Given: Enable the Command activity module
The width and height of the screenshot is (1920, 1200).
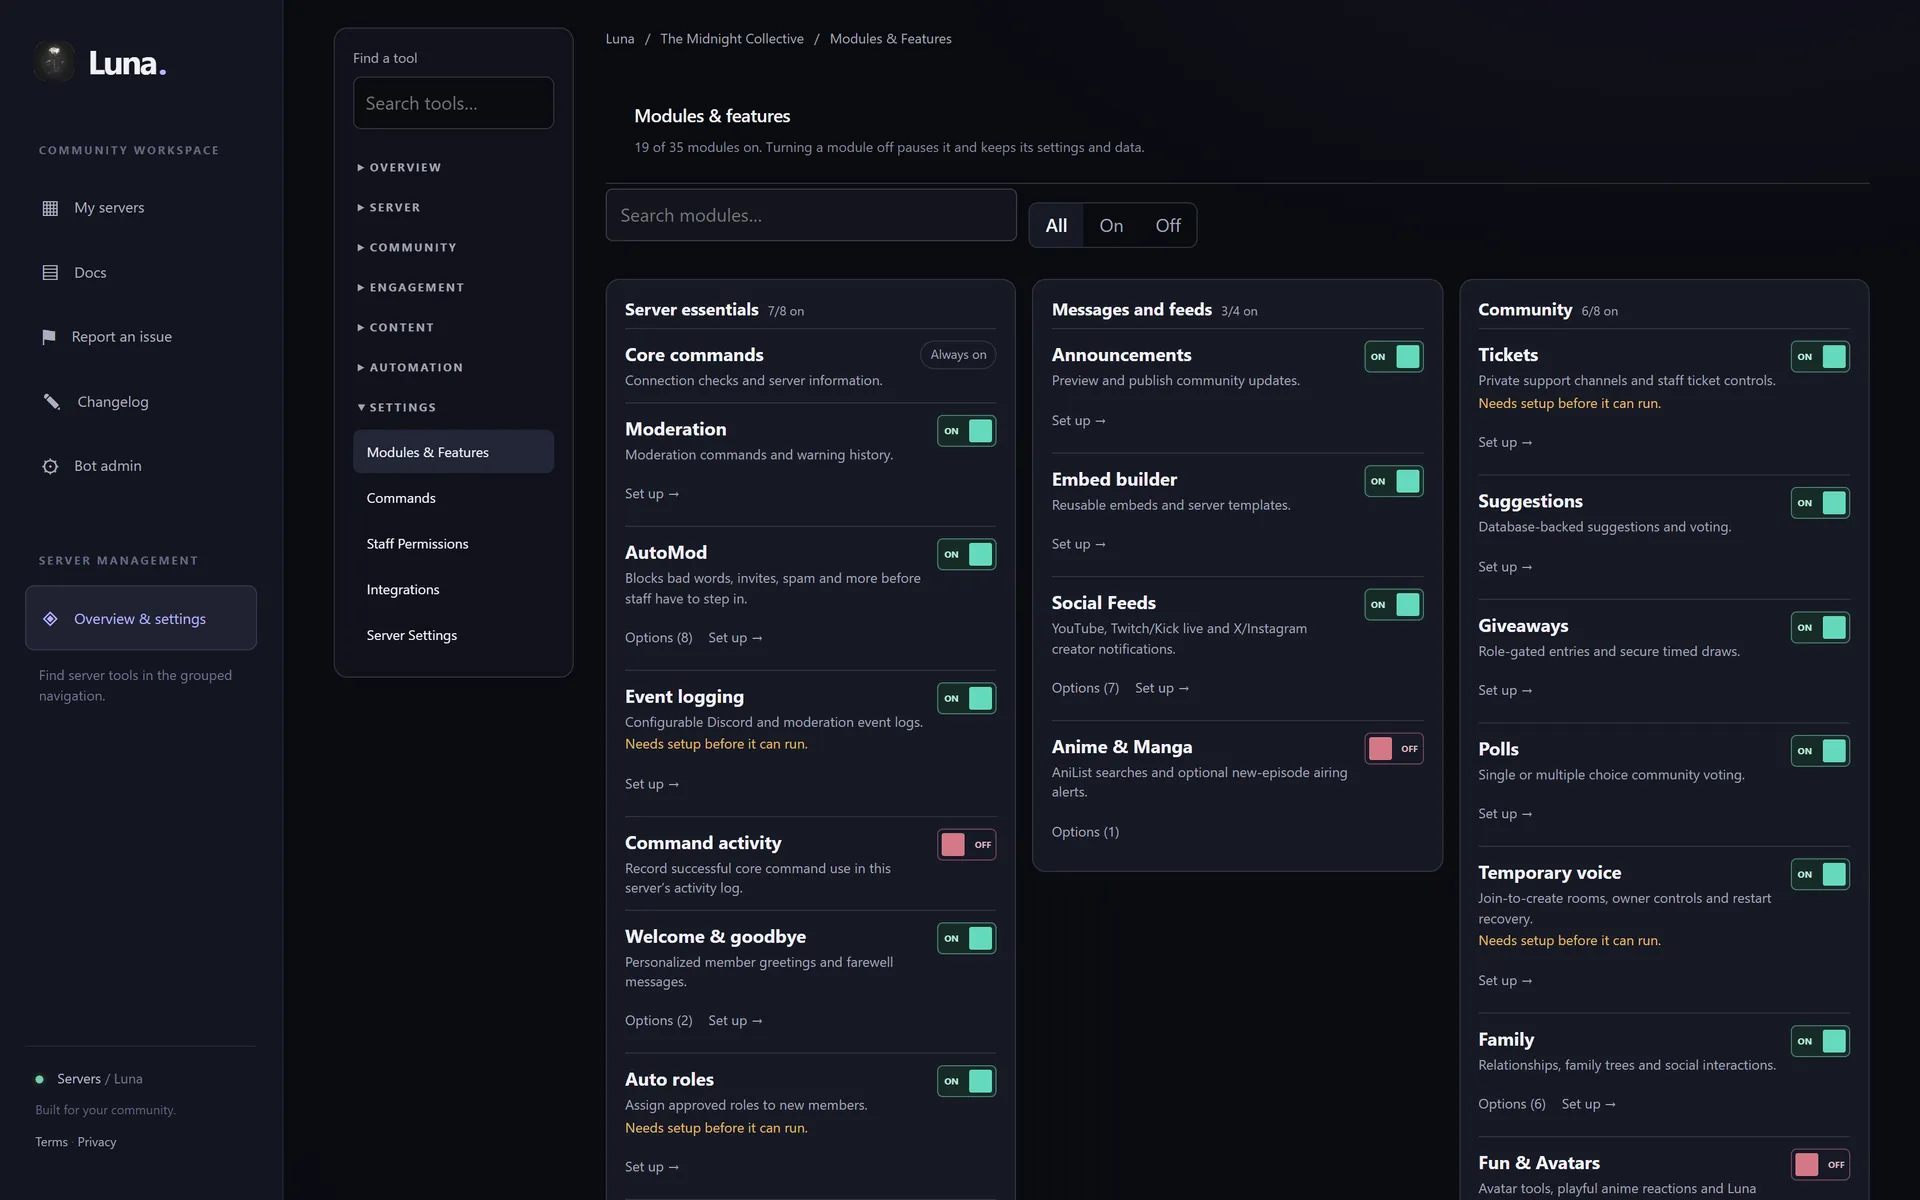Looking at the screenshot, I should tap(966, 844).
